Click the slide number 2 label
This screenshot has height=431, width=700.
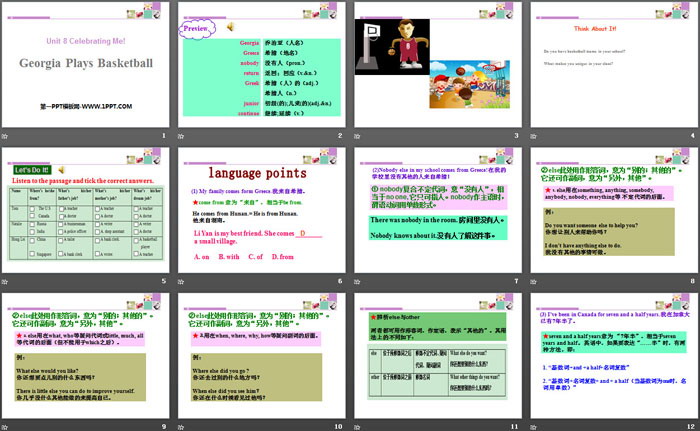(x=340, y=135)
